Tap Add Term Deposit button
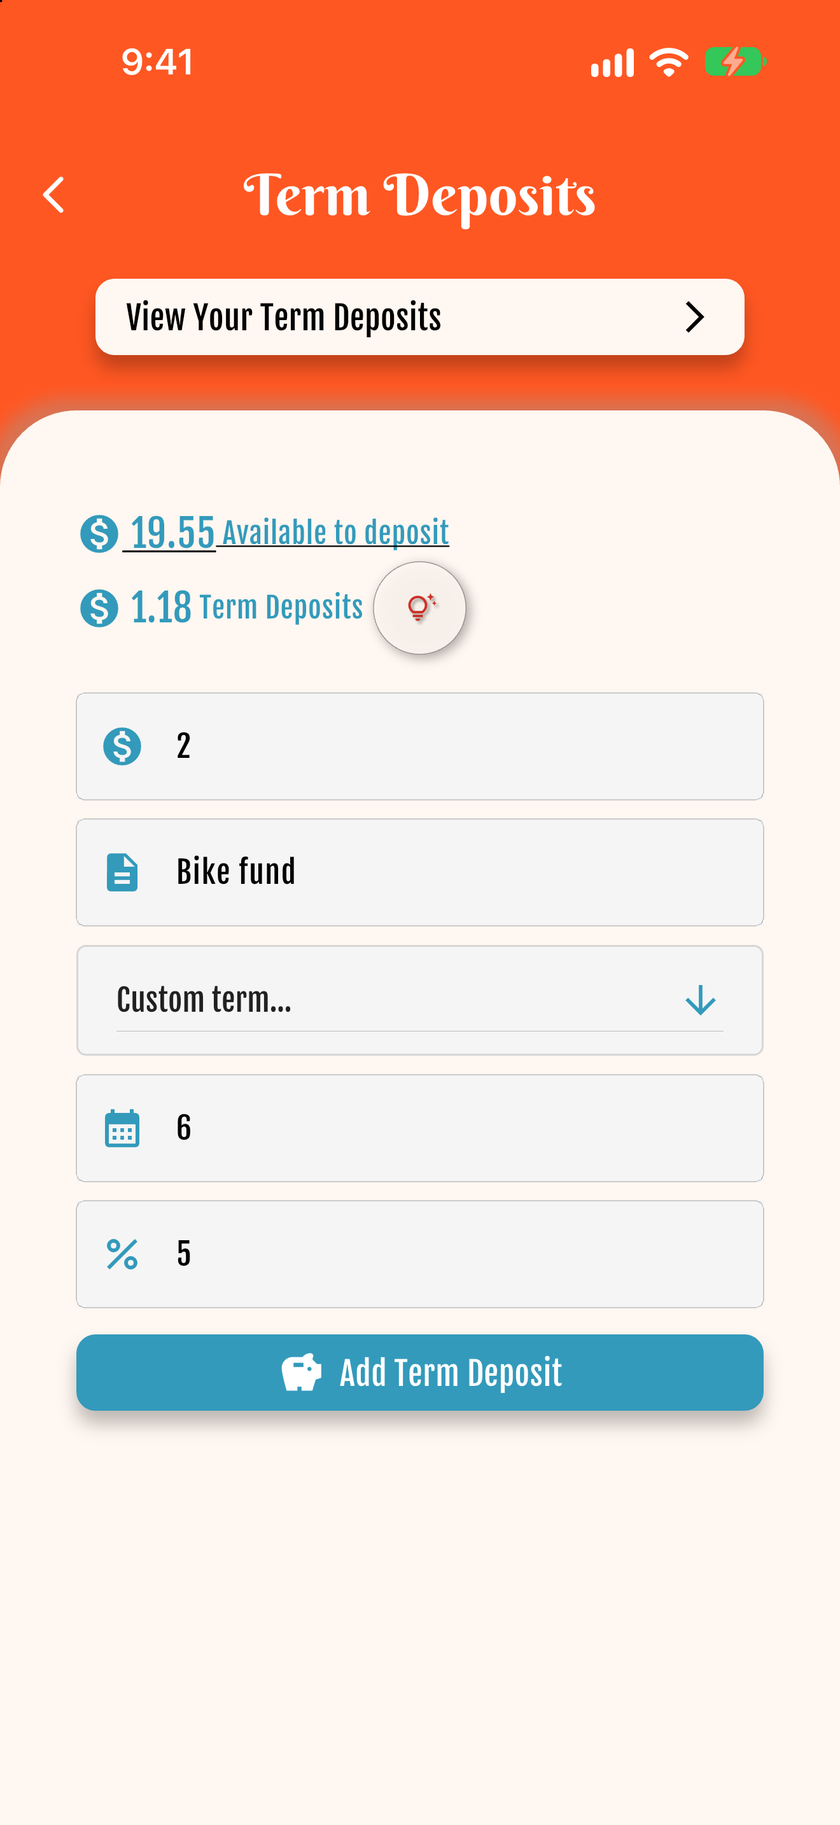 point(420,1373)
